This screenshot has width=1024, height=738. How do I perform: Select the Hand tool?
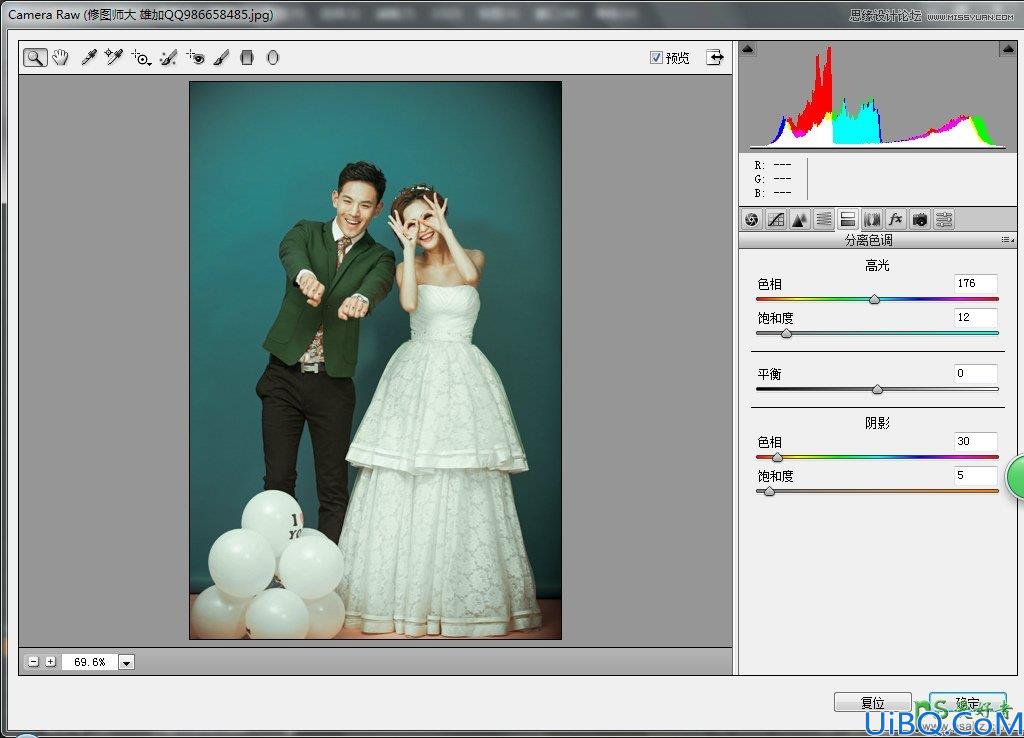61,57
